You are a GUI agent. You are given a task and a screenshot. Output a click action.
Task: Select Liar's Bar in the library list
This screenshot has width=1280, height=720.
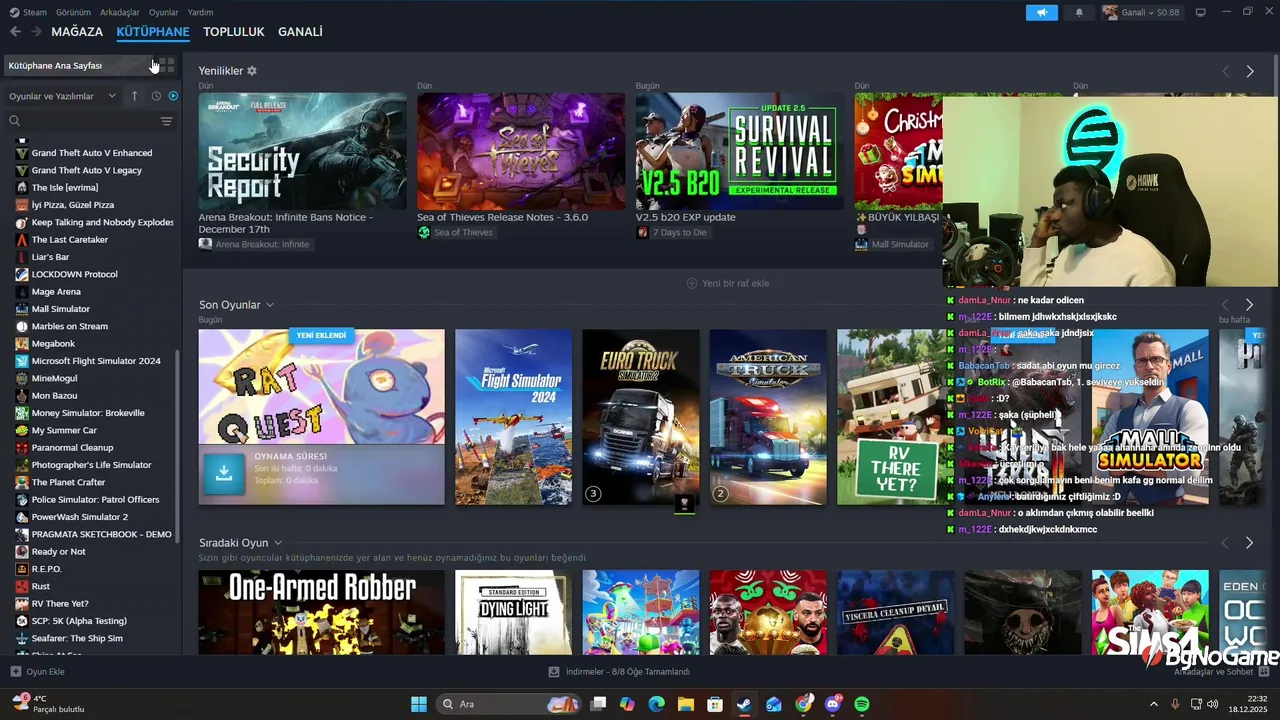point(50,257)
